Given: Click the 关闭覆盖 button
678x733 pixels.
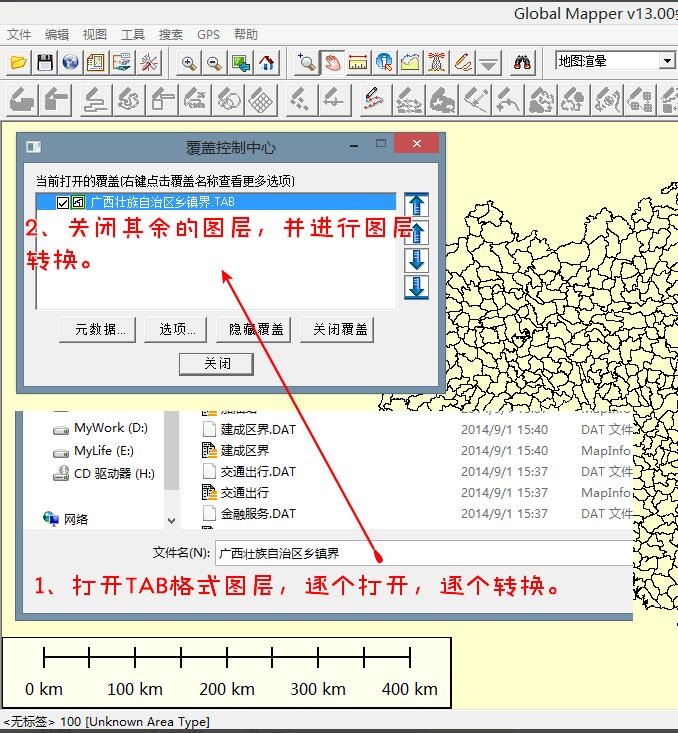Looking at the screenshot, I should click(337, 330).
